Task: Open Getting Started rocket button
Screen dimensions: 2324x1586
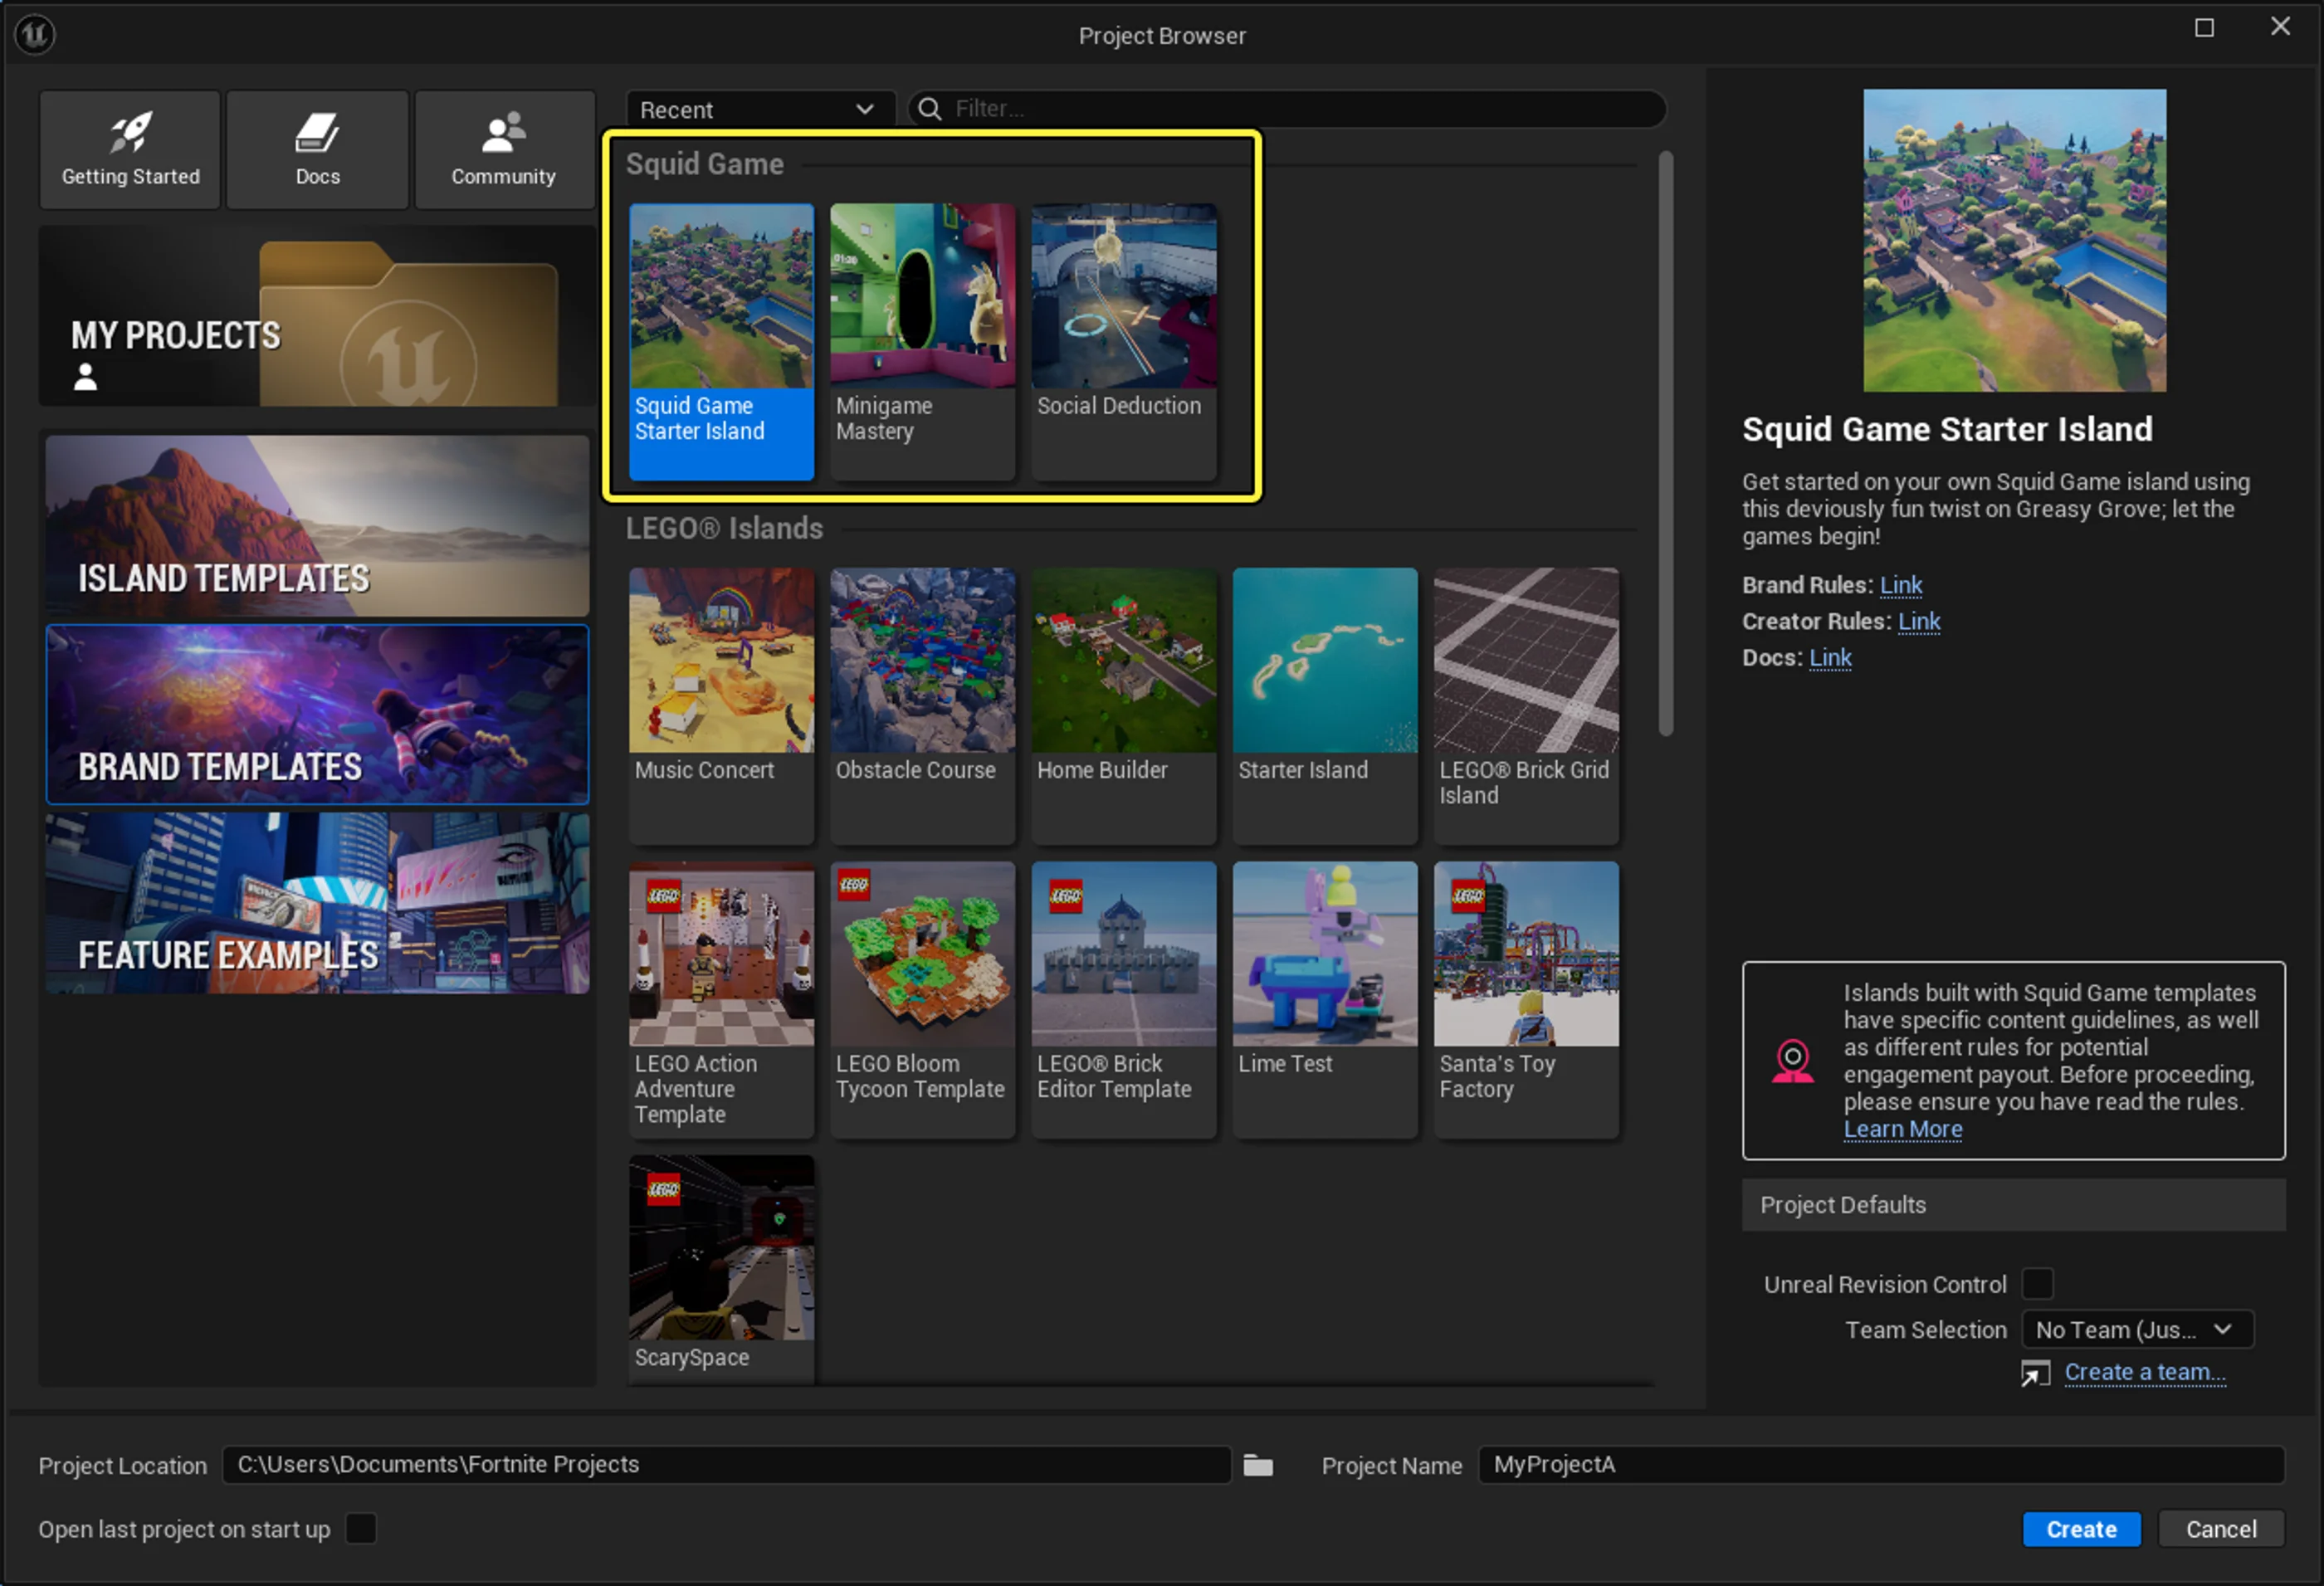Action: (x=130, y=149)
